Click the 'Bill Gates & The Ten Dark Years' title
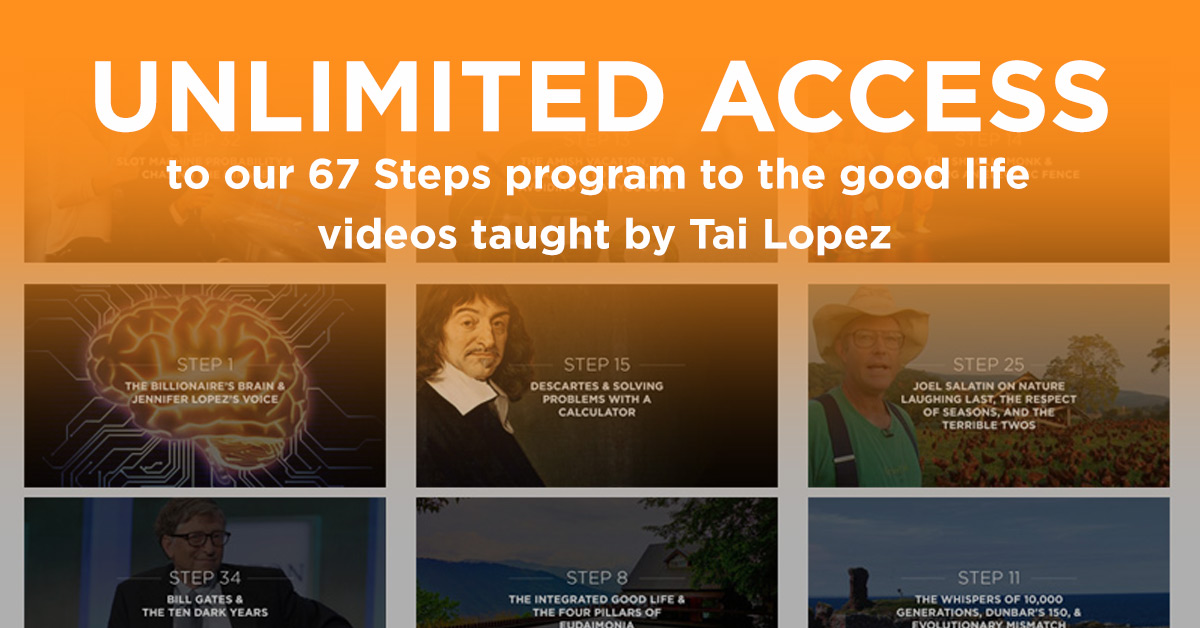1200x628 pixels. point(205,606)
